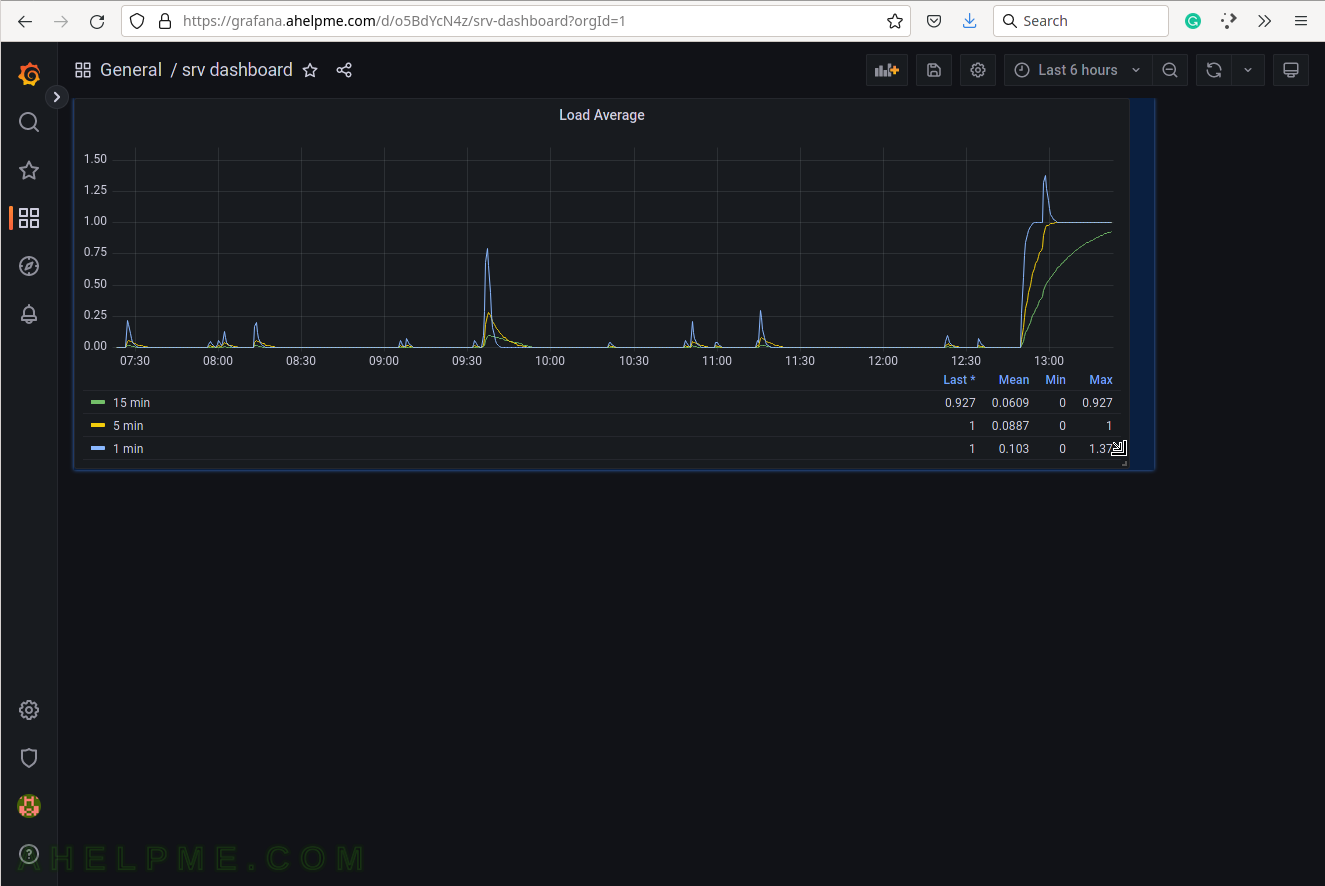Save to Pocket icon
The image size is (1325, 886).
pyautogui.click(x=933, y=21)
